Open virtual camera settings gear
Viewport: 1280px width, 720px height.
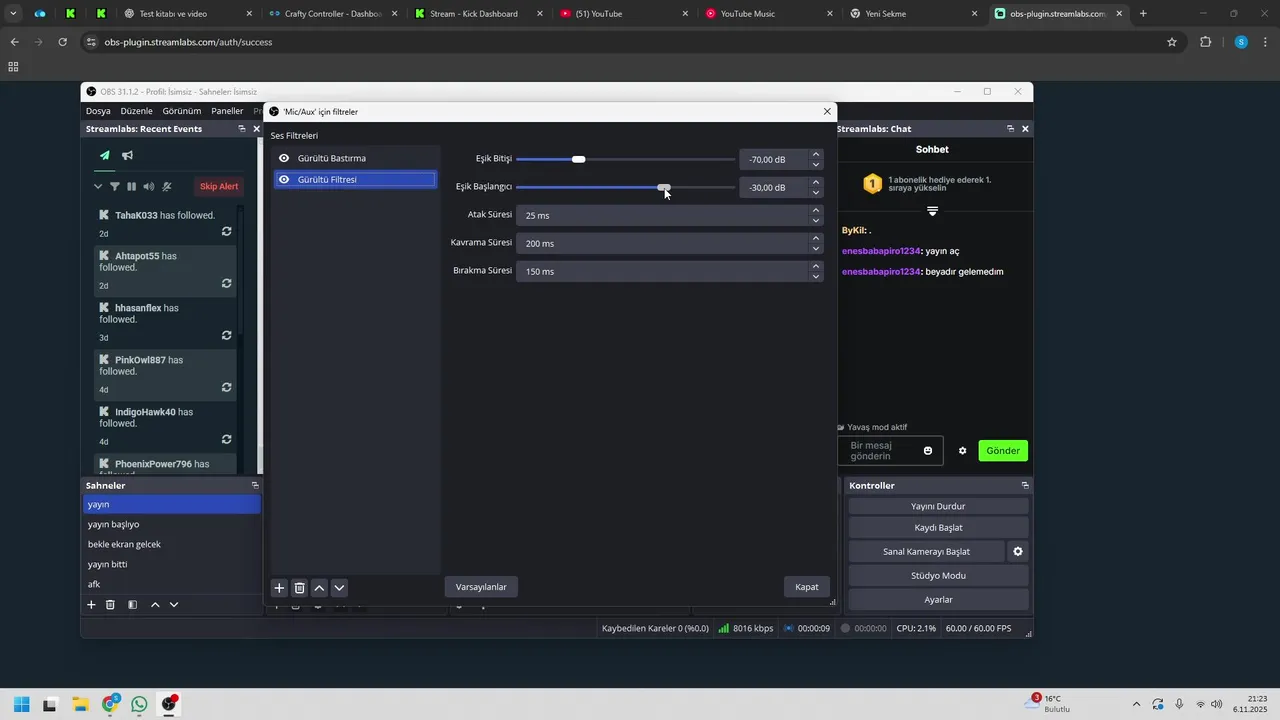pyautogui.click(x=1018, y=551)
